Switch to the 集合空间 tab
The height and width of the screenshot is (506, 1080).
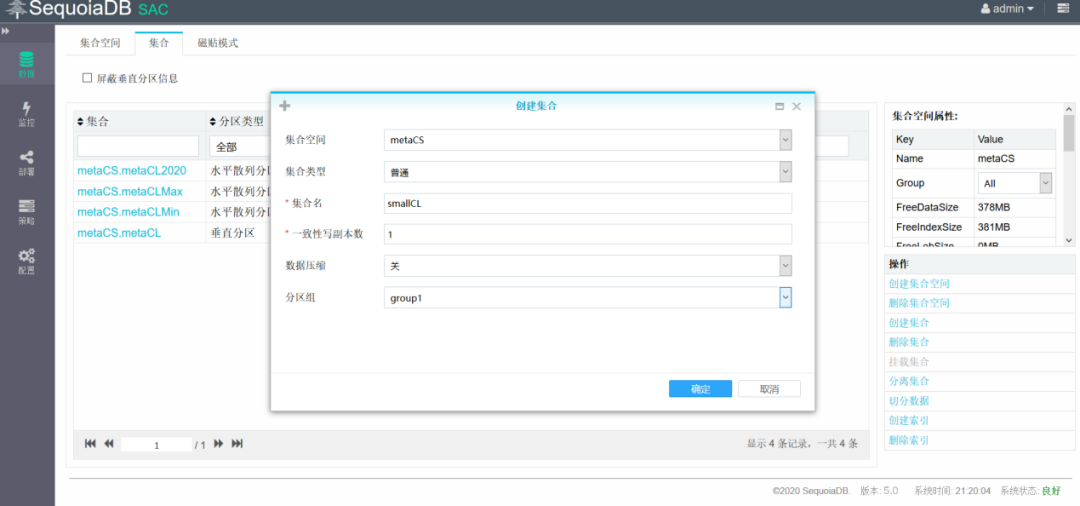[101, 43]
